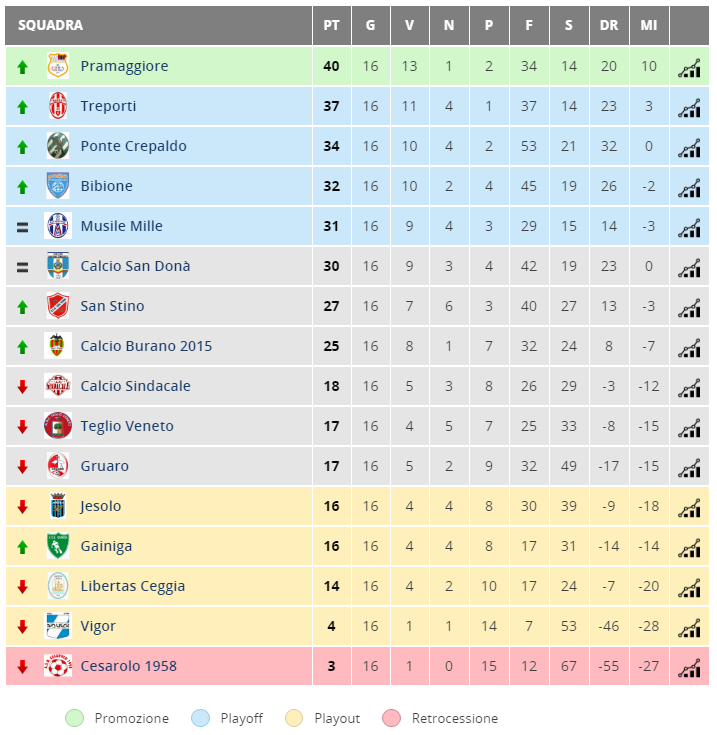Show the chart icon for Cesarolo 1958

tap(689, 668)
